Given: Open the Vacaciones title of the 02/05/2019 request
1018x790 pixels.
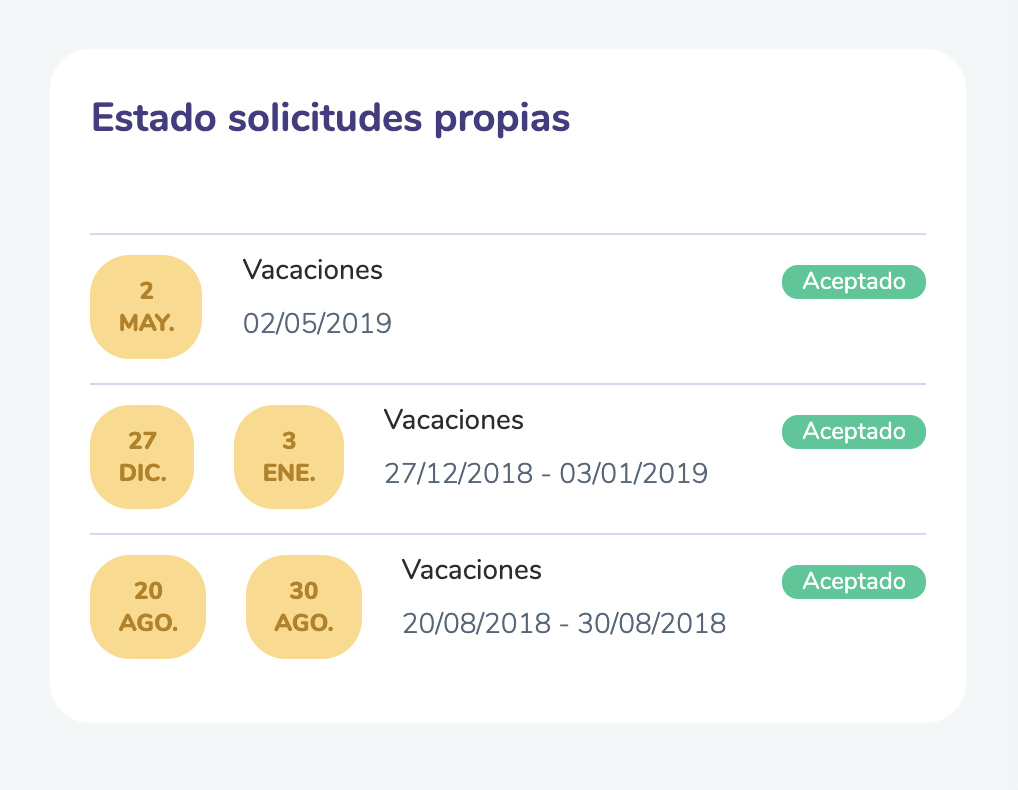Looking at the screenshot, I should (312, 270).
